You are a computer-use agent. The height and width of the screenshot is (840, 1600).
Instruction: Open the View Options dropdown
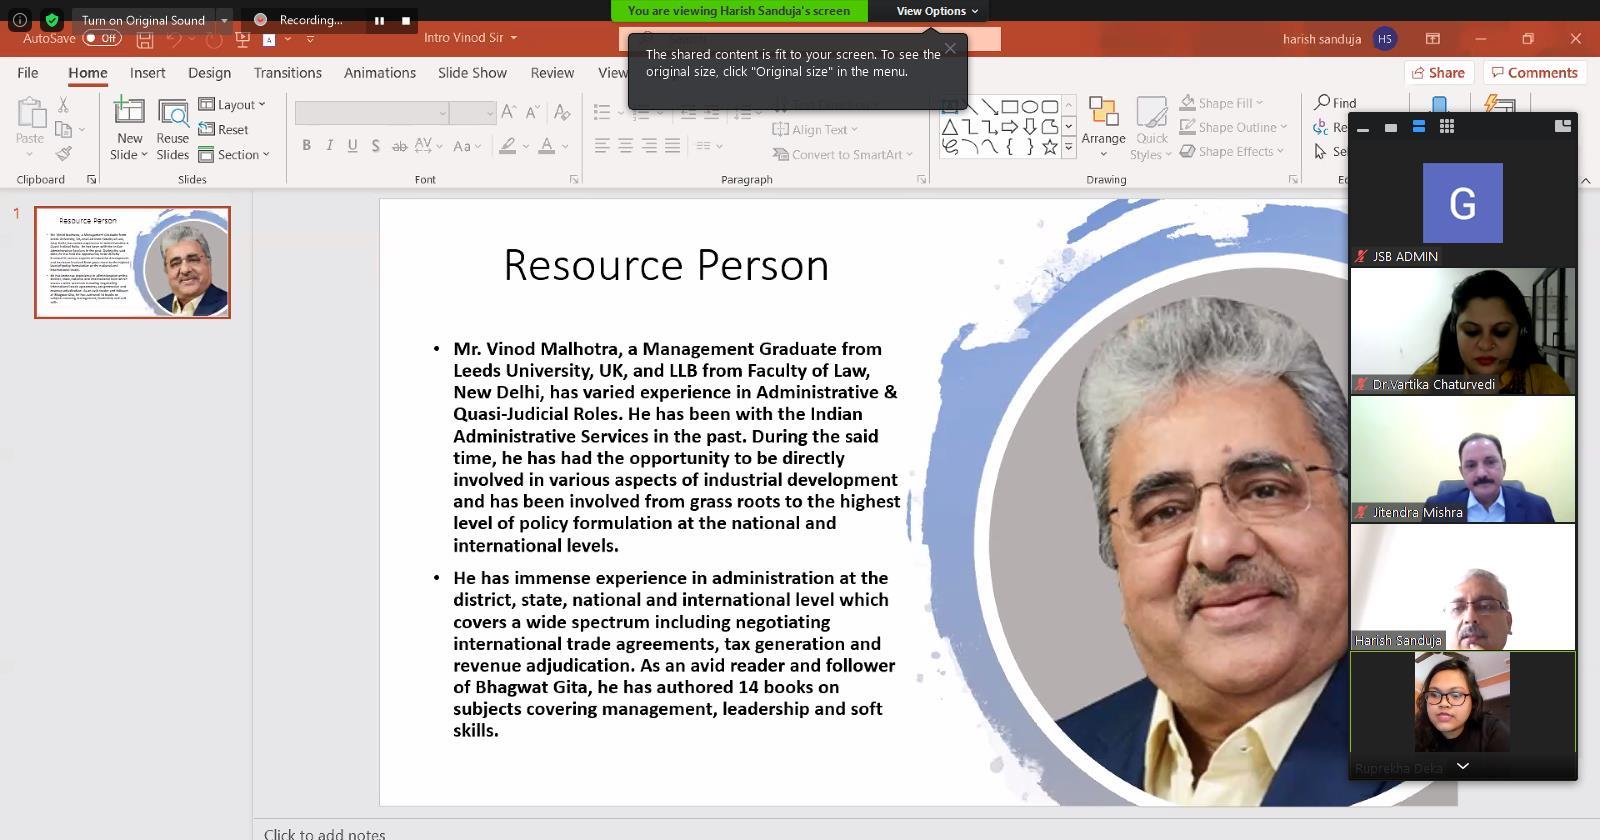[936, 11]
